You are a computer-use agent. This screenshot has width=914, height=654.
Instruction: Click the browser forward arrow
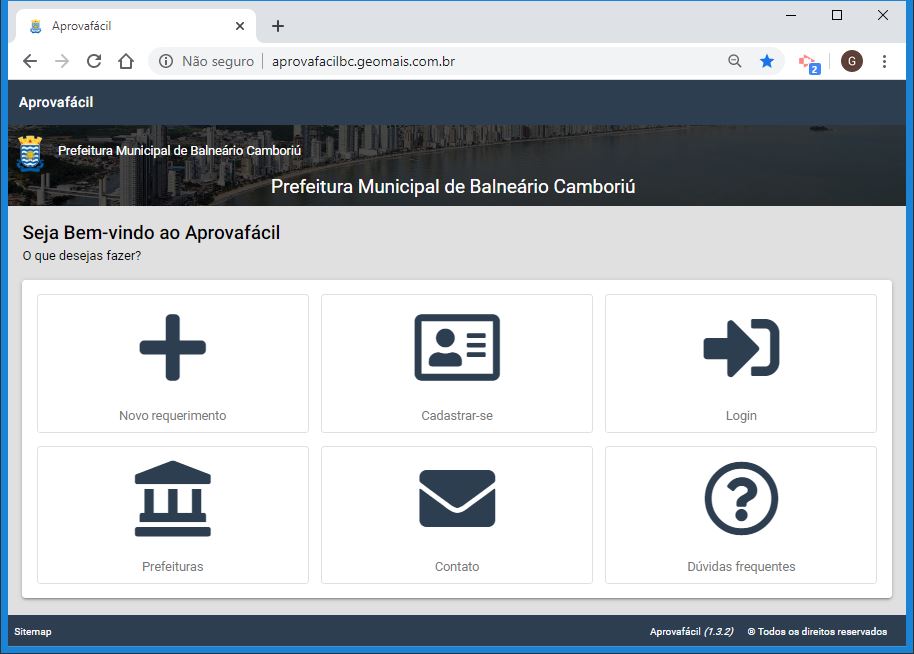point(62,61)
